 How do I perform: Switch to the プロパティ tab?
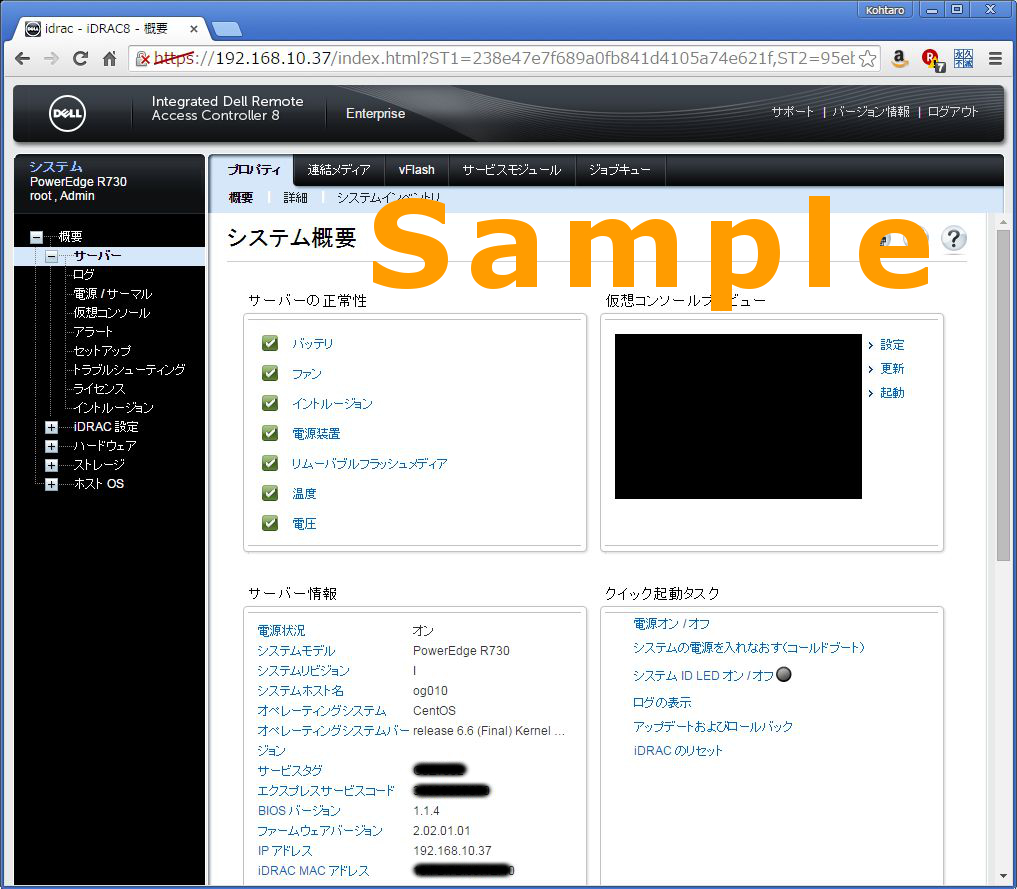pos(254,170)
